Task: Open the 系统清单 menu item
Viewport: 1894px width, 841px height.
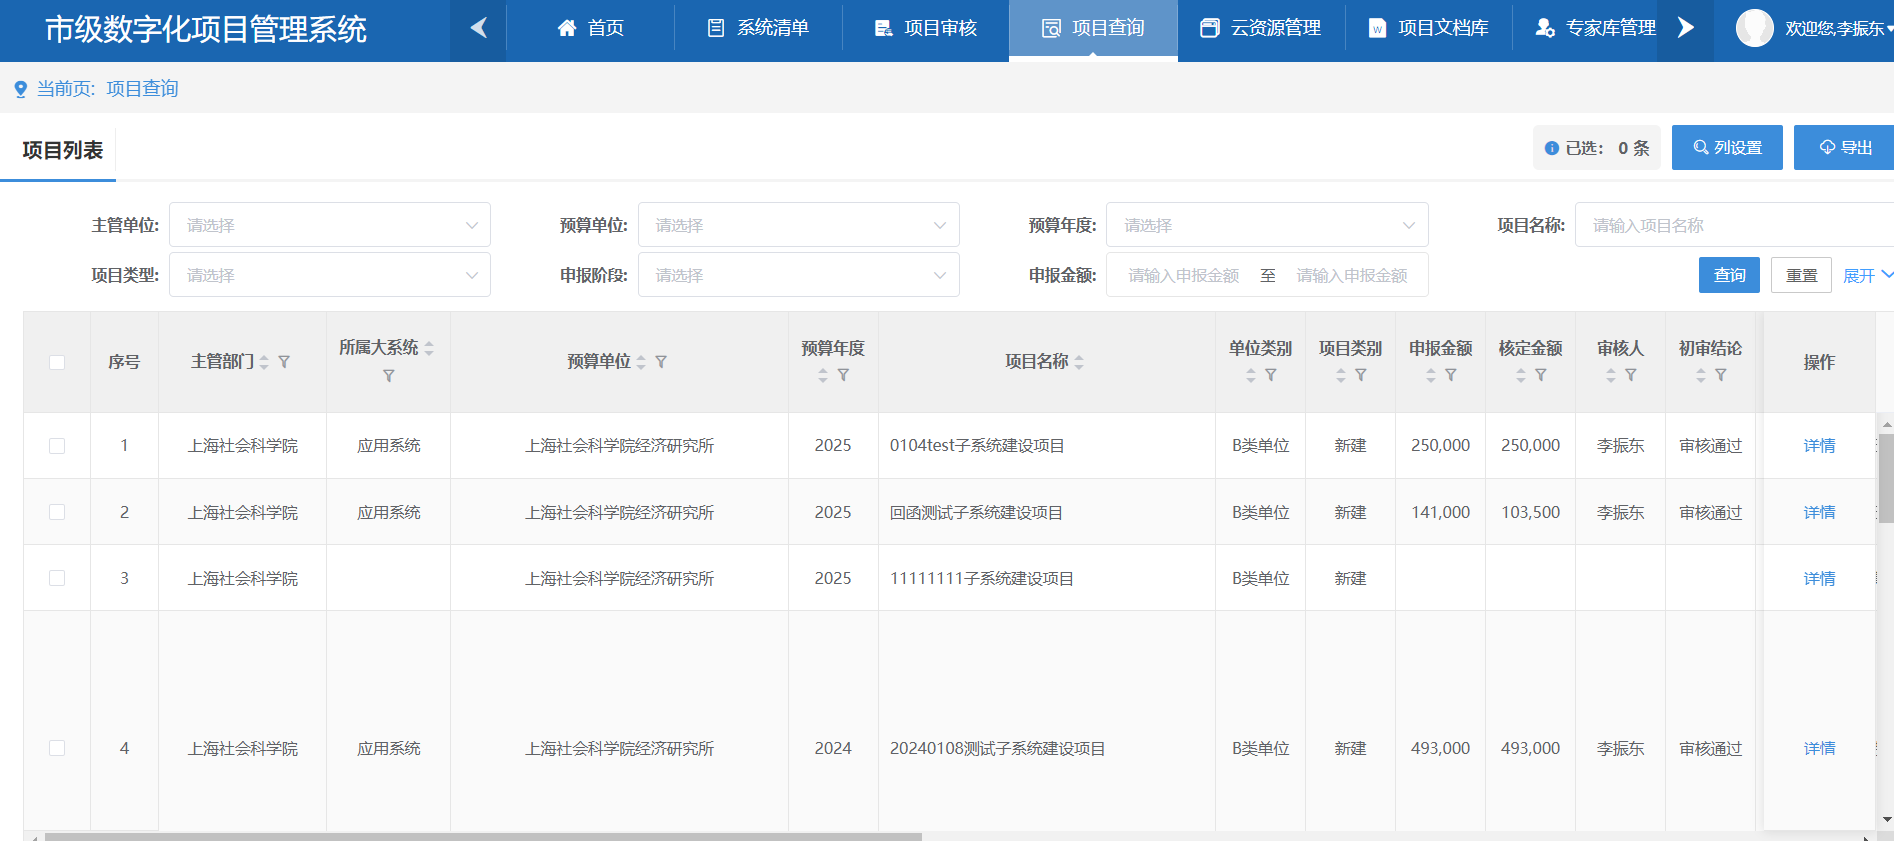Action: (x=758, y=28)
